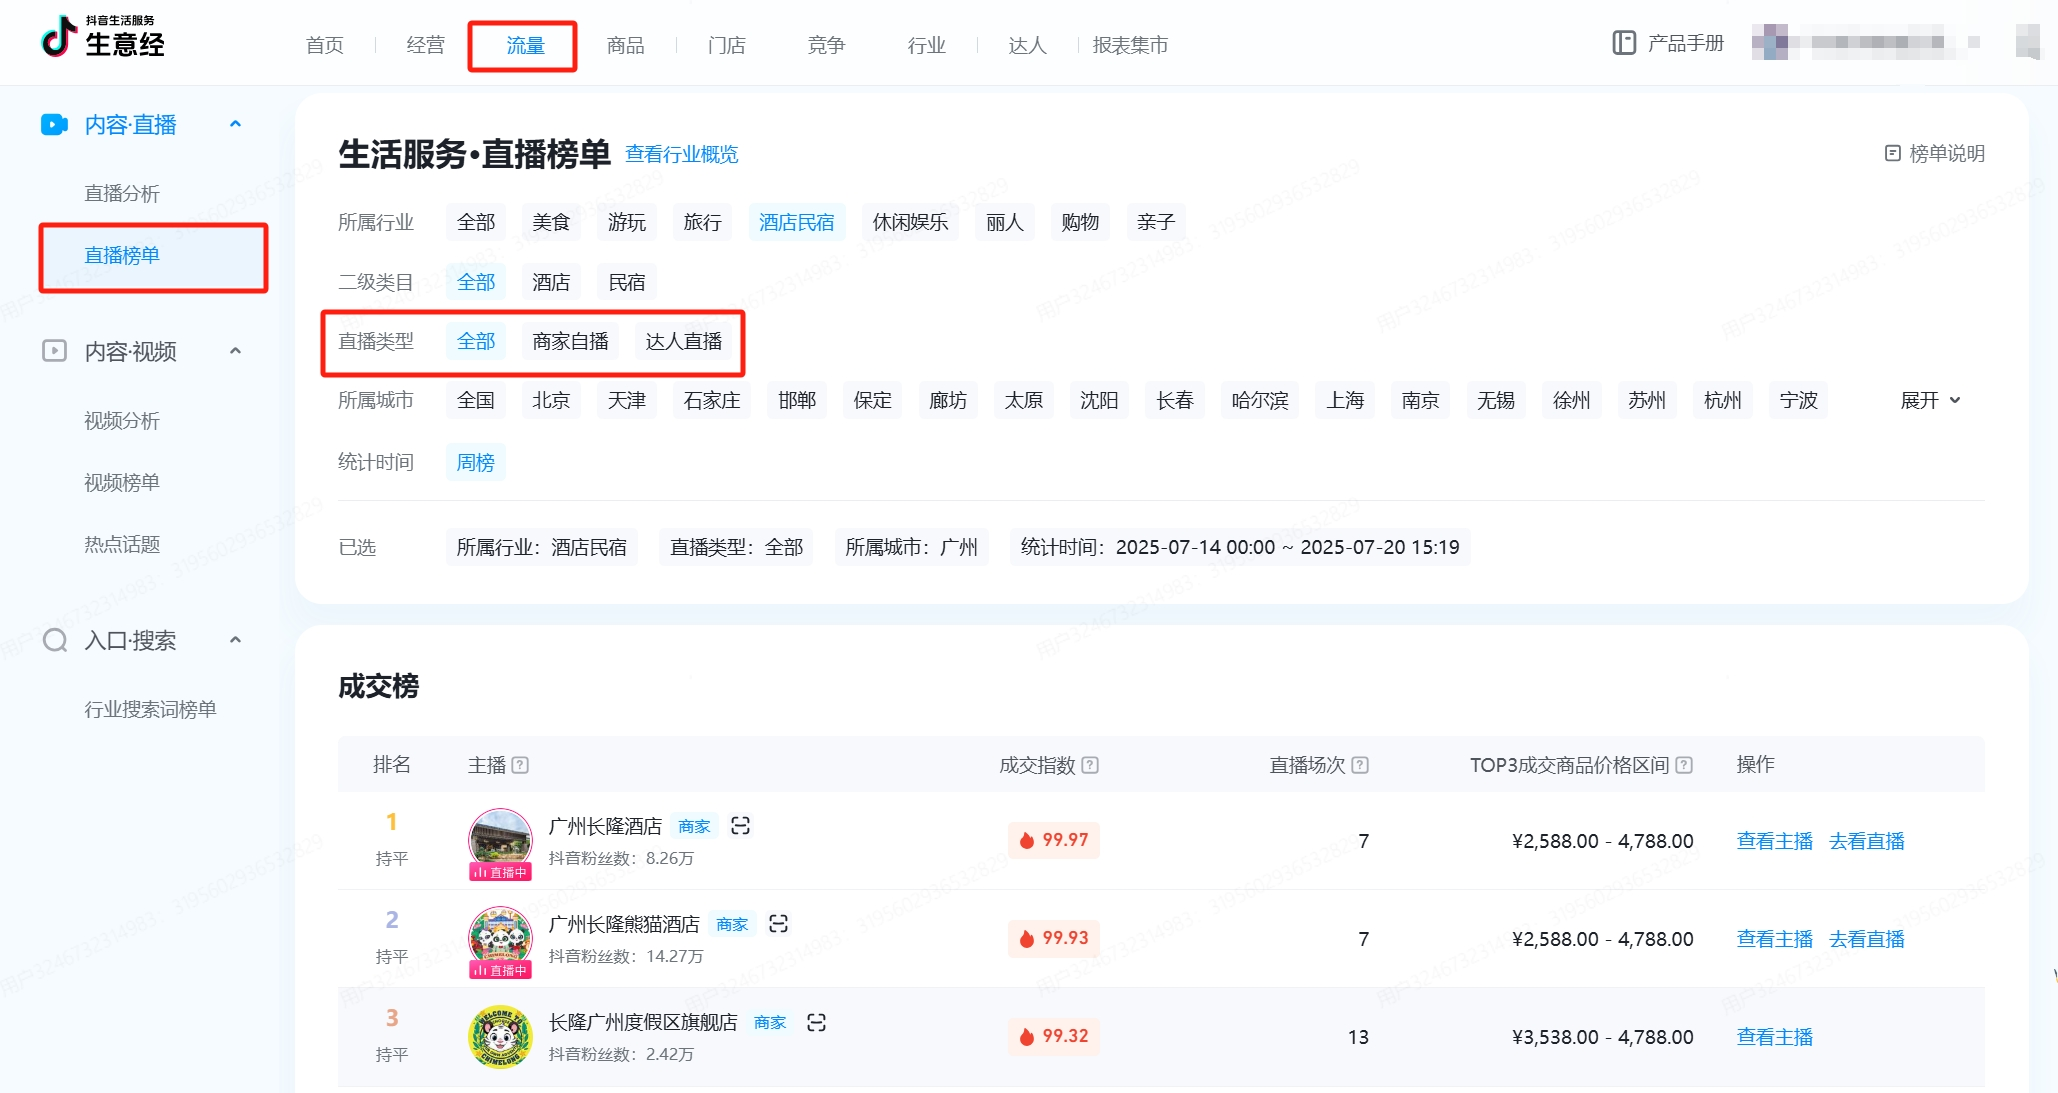This screenshot has width=2058, height=1093.
Task: Click the scan icon beside 长隆广州度假区旗舰店
Action: (816, 1022)
